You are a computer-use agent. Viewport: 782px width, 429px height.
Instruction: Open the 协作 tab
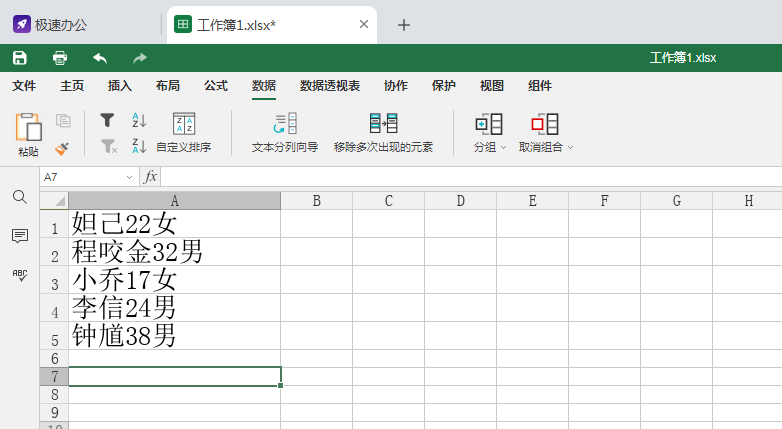tap(395, 86)
